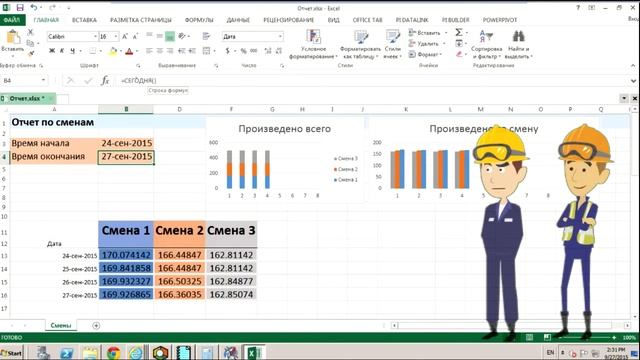This screenshot has height=360, width=640.
Task: Expand the Name Box B4 dropdown arrow
Action: (43, 80)
